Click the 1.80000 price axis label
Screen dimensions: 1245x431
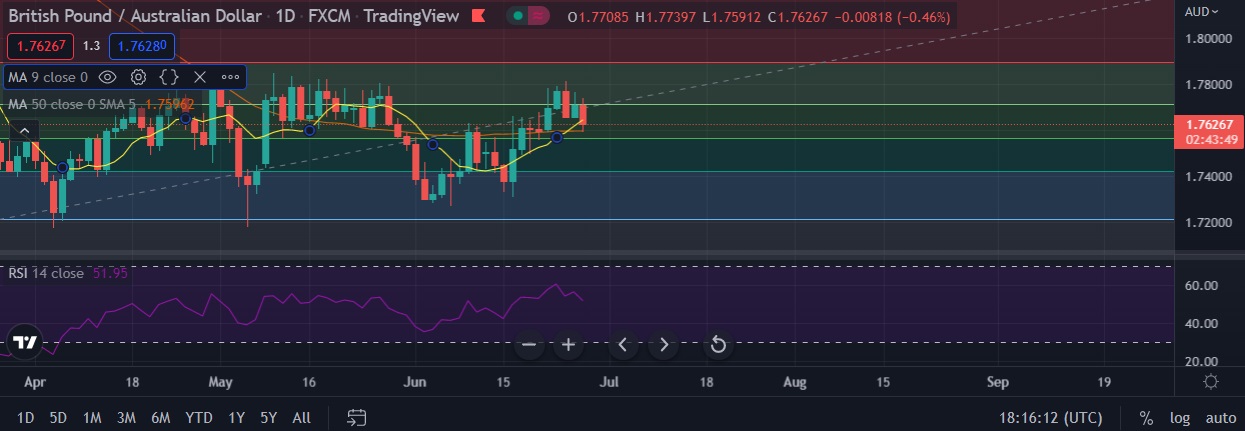[x=1209, y=38]
